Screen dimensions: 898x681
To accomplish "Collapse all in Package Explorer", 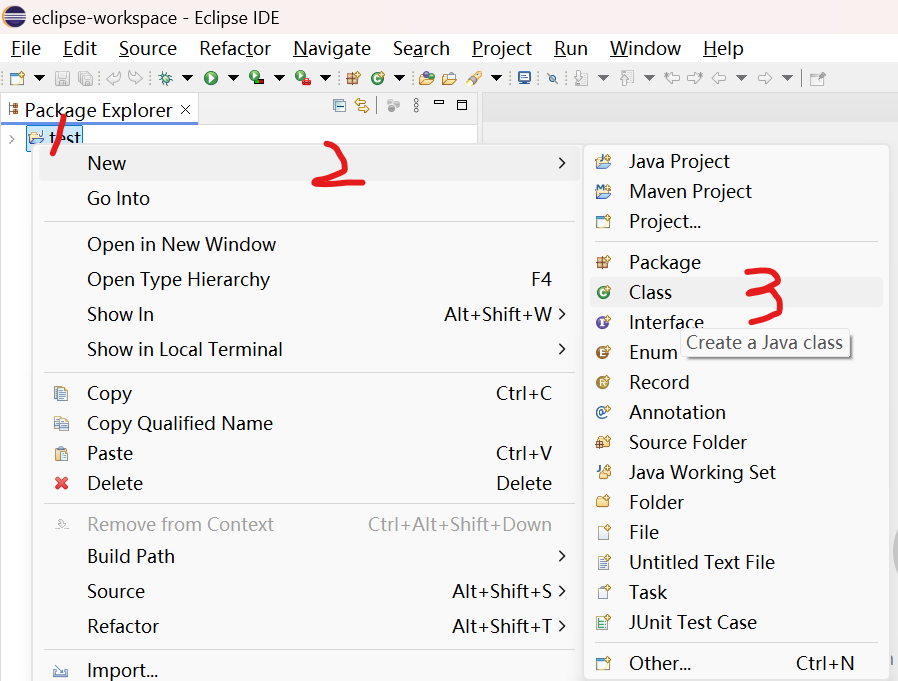I will point(339,105).
